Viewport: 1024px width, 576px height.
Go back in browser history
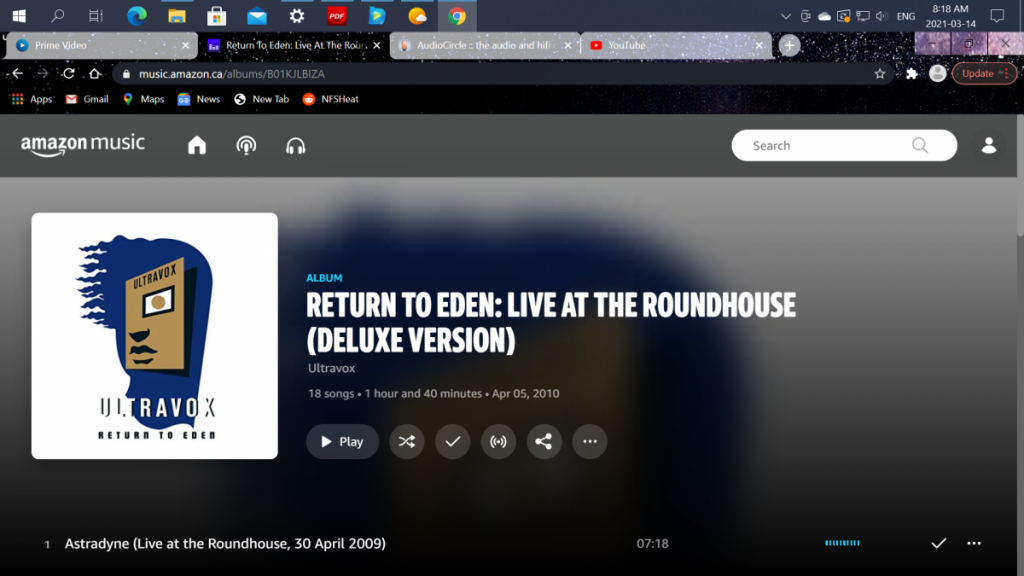pyautogui.click(x=18, y=74)
